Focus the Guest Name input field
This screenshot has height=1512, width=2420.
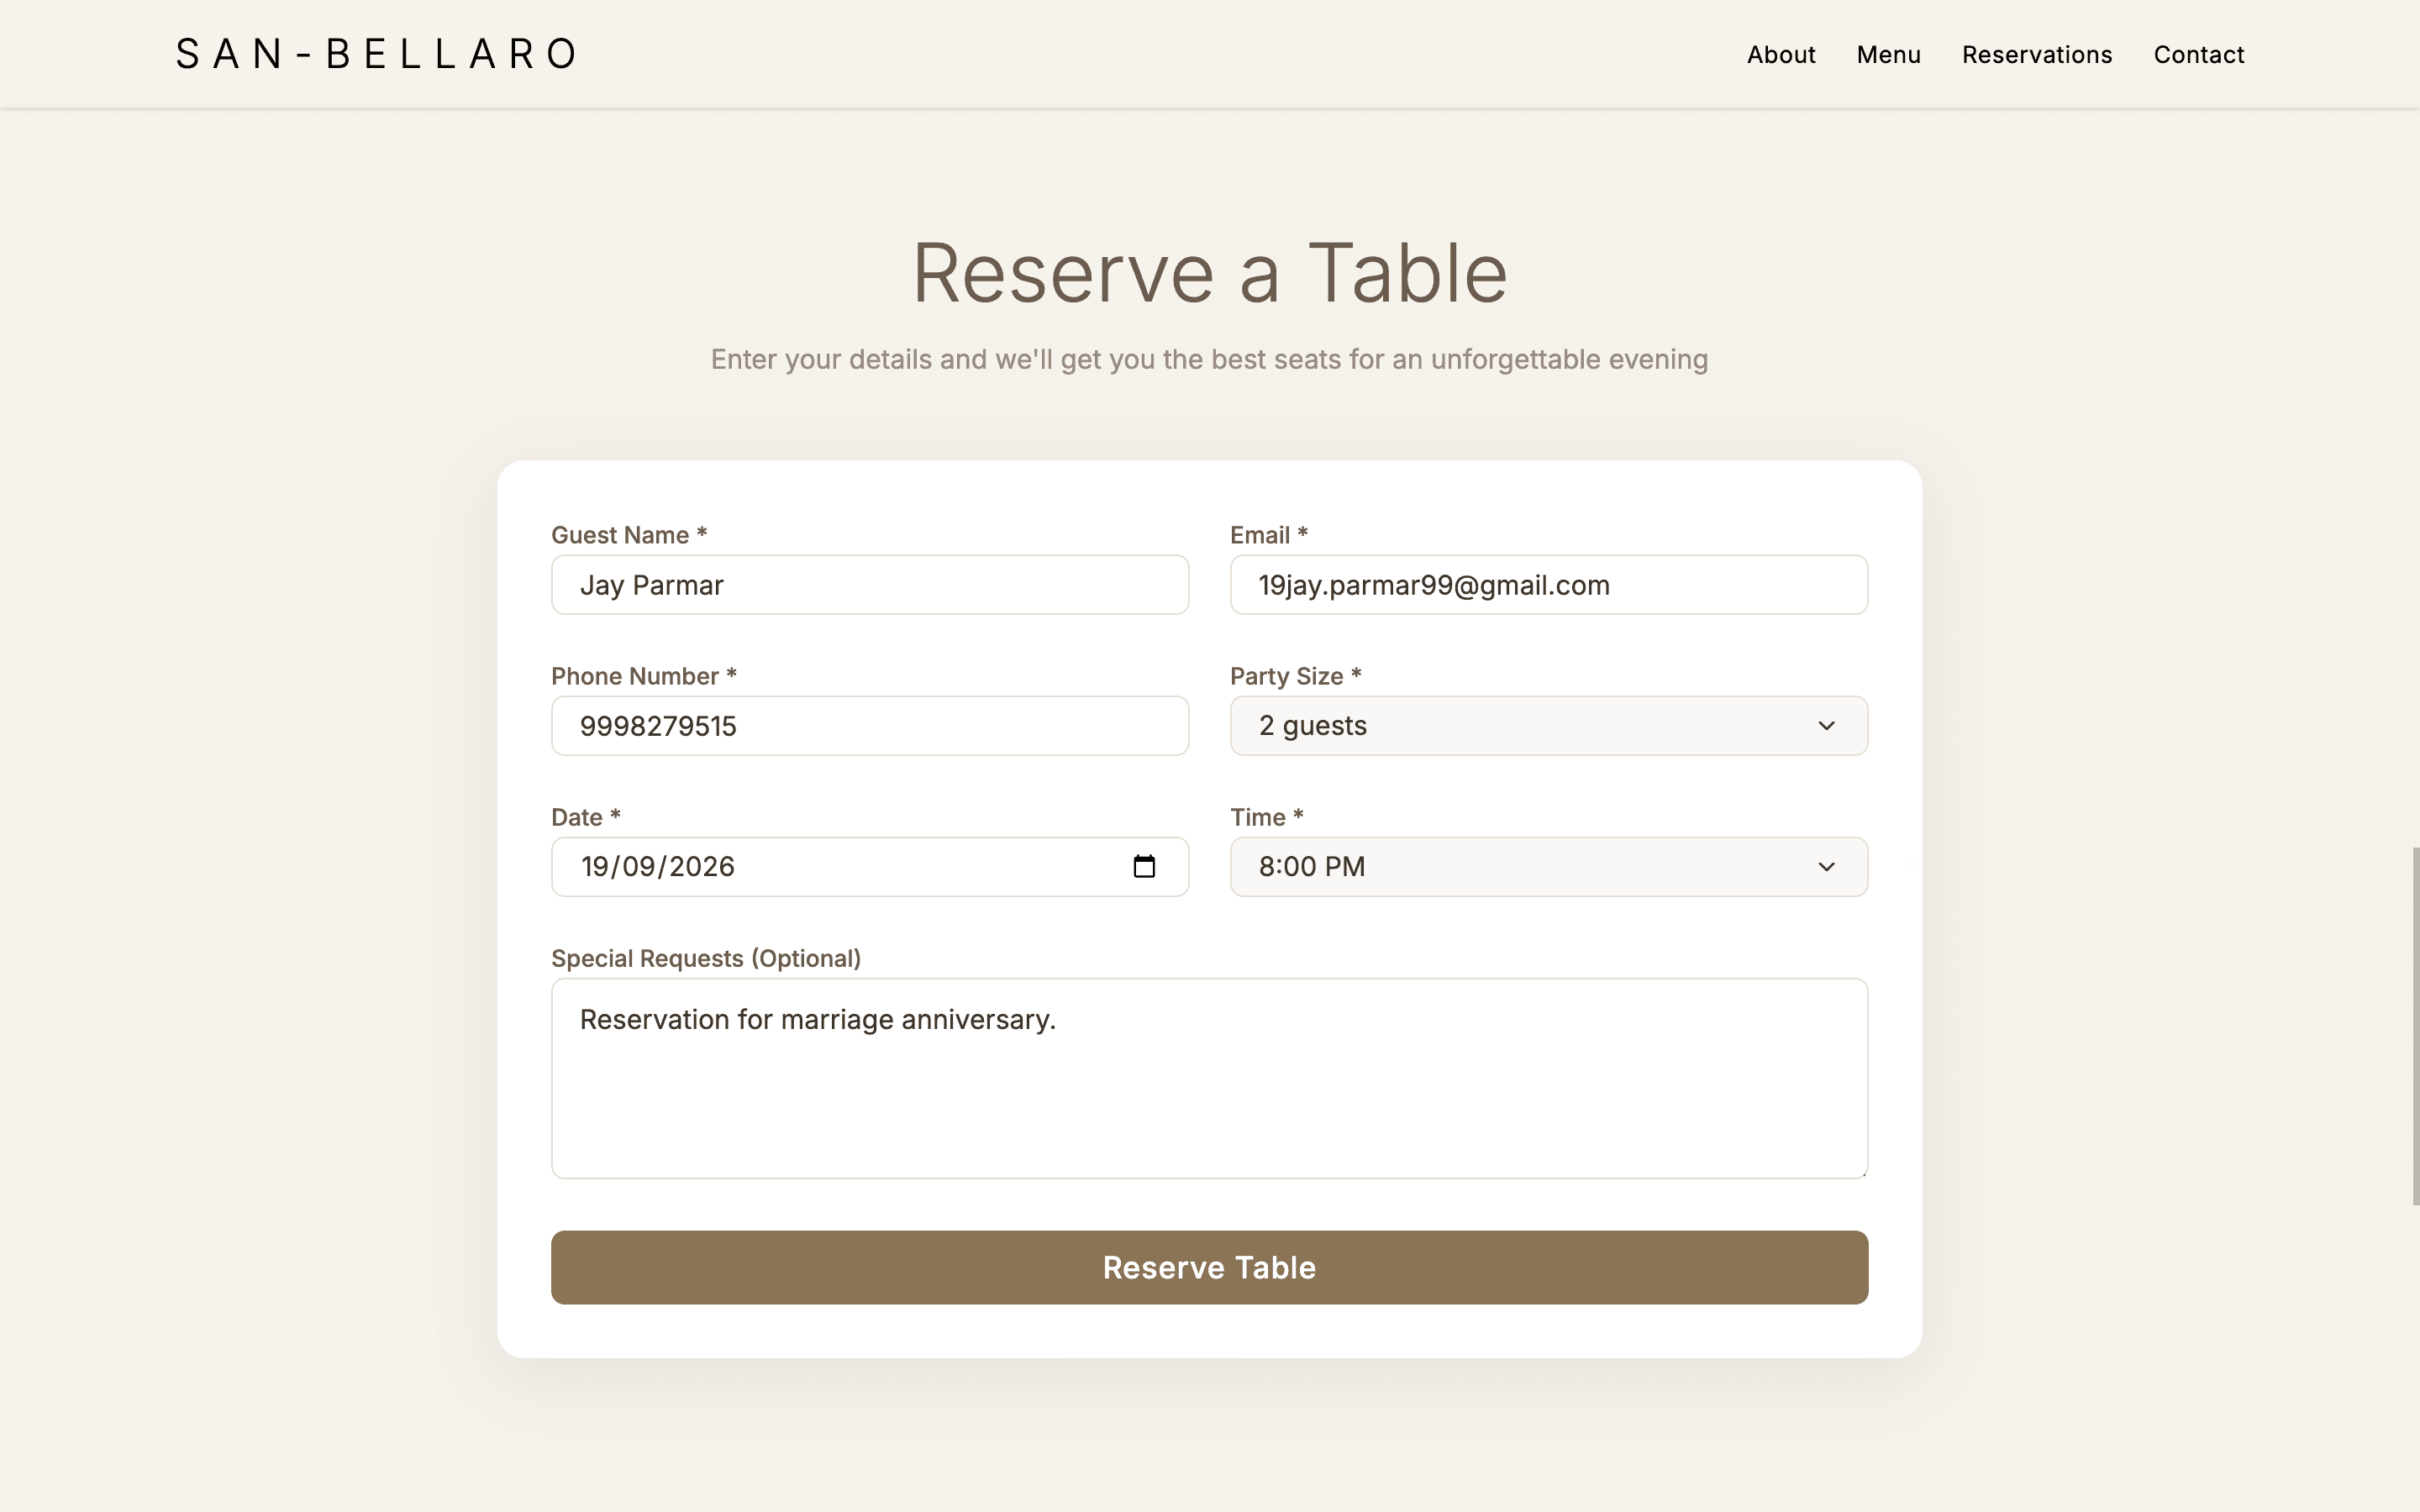click(870, 585)
